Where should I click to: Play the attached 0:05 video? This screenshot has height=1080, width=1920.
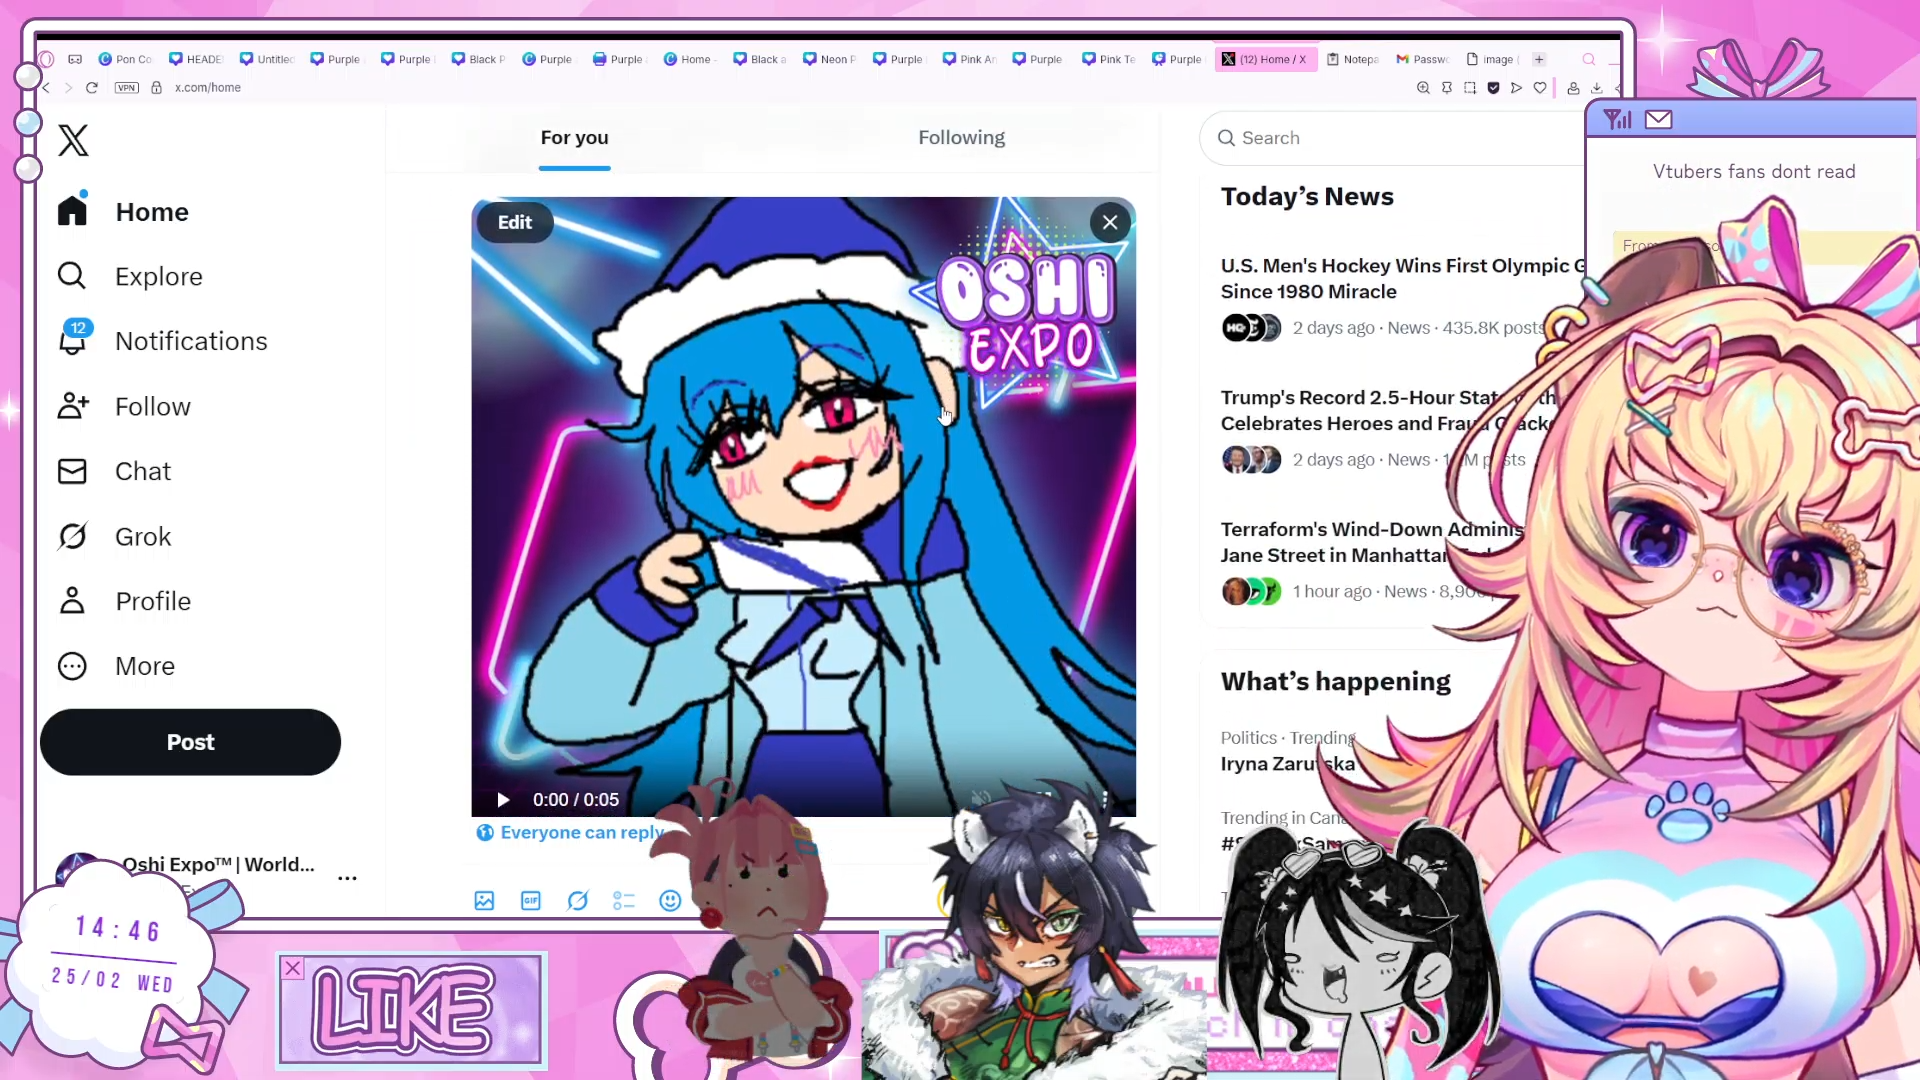pyautogui.click(x=503, y=800)
